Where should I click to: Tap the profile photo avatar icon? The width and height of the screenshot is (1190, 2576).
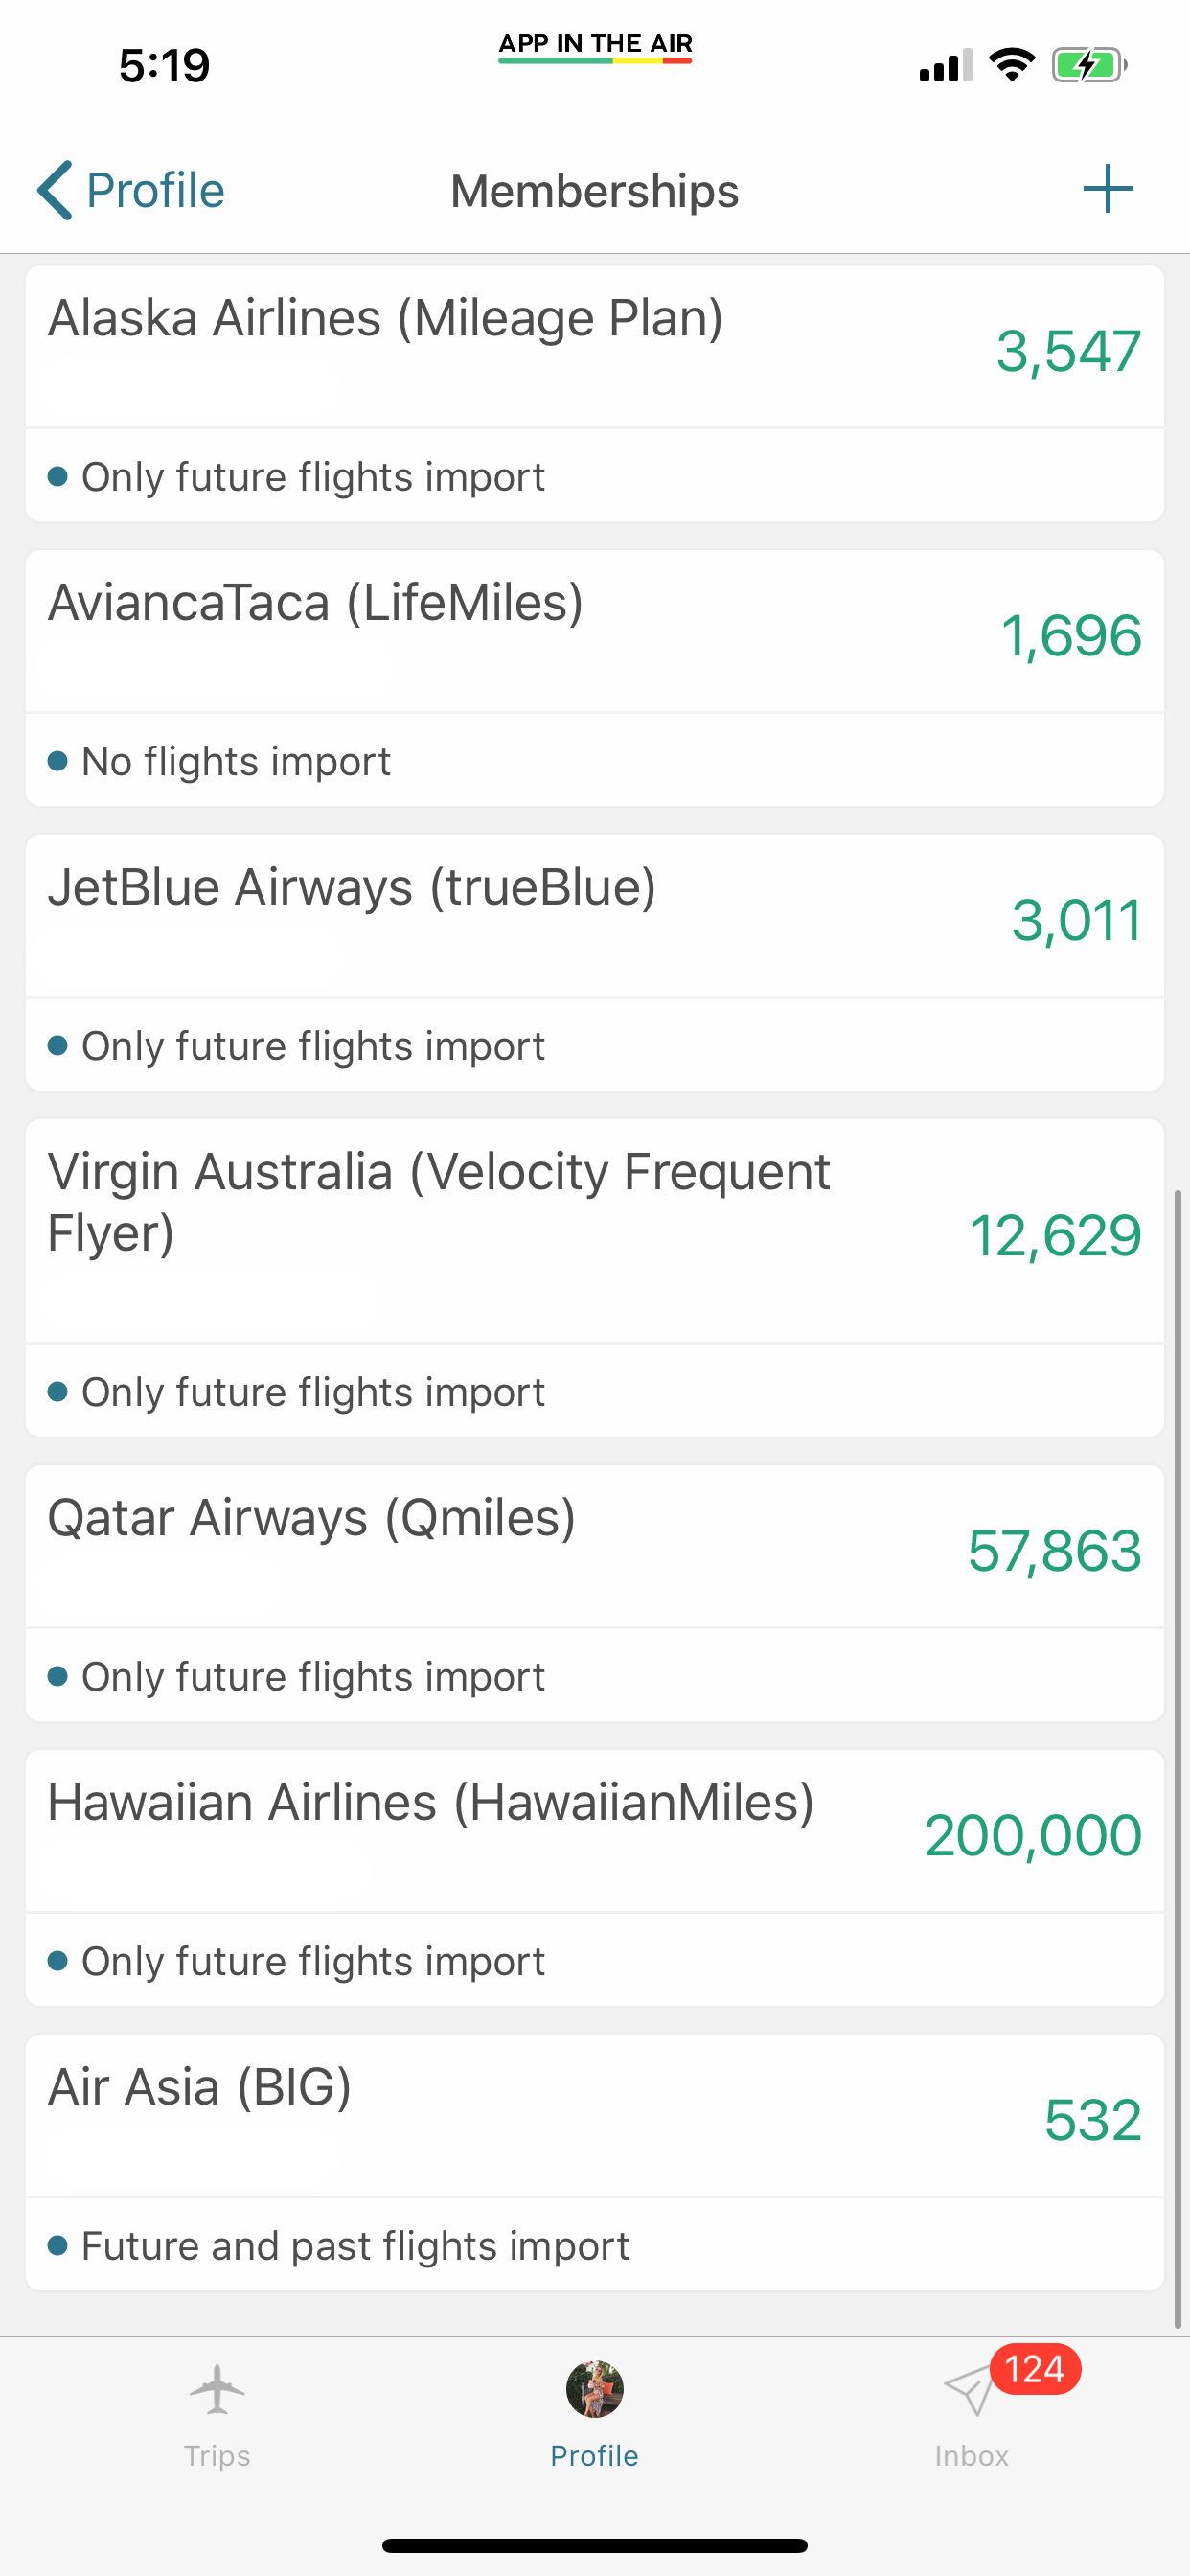coord(595,2389)
